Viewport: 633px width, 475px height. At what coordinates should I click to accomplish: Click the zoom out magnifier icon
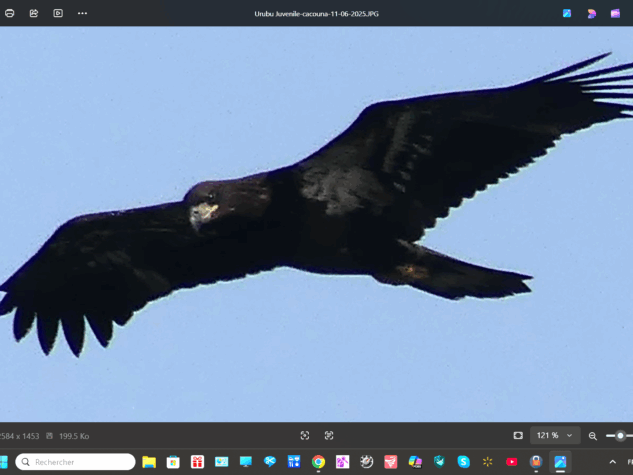pyautogui.click(x=593, y=436)
